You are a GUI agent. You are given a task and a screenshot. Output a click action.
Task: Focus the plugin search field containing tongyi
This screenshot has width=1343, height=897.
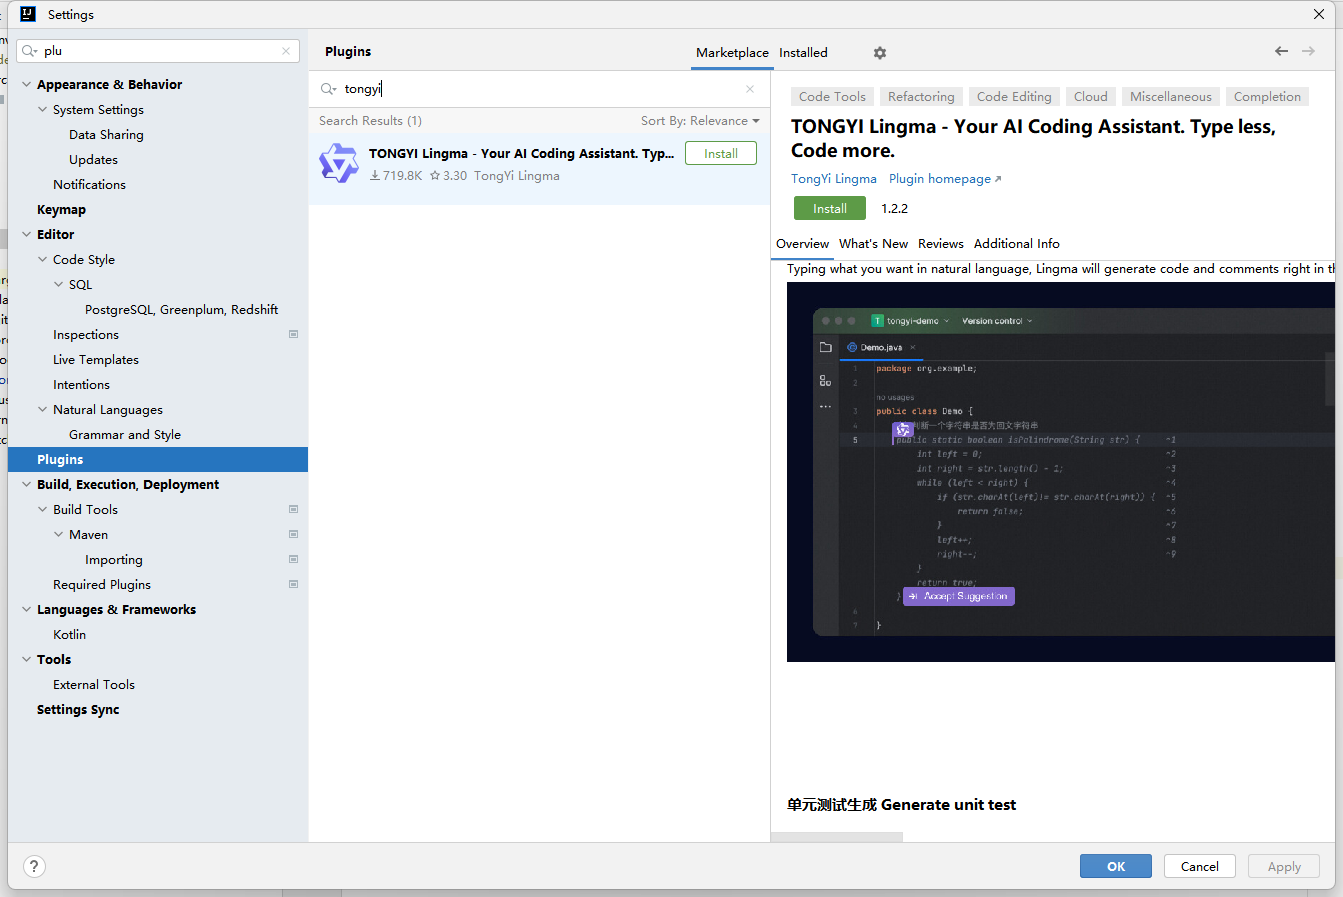(x=540, y=89)
